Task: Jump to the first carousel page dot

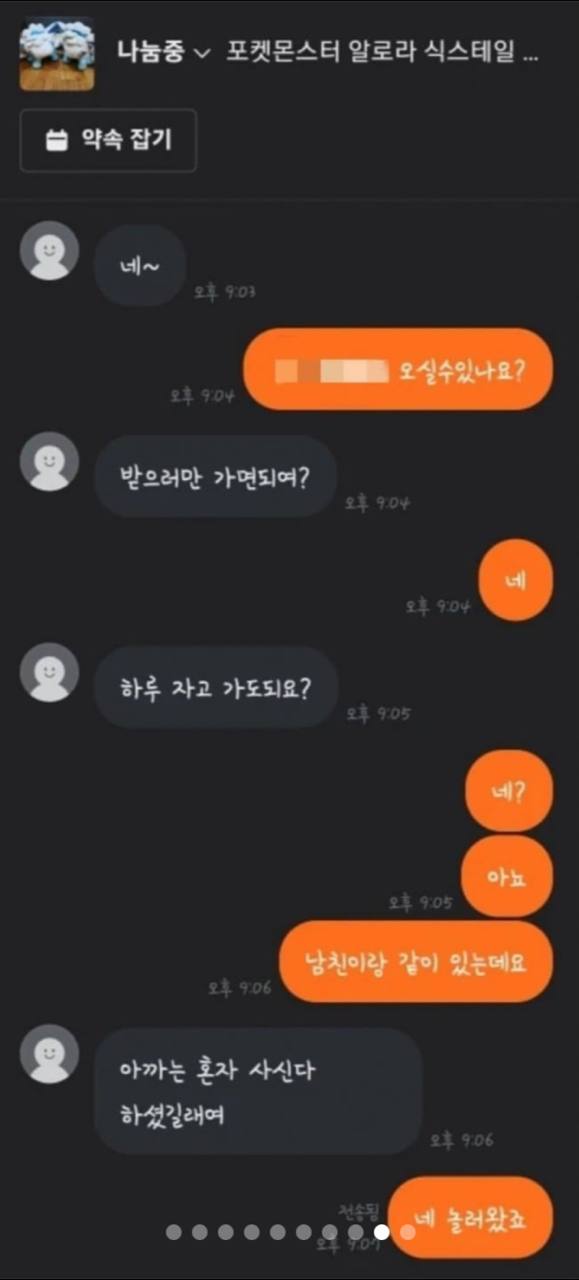Action: 174,1232
